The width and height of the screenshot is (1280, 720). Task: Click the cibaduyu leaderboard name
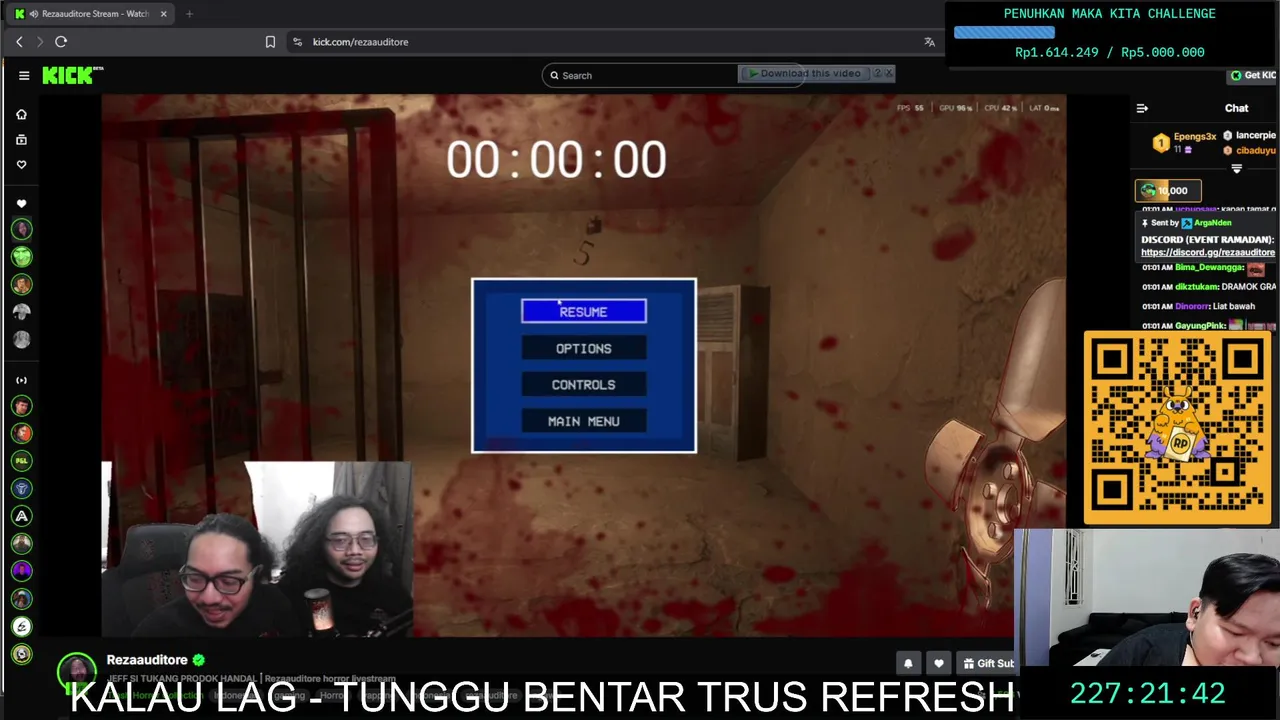1255,150
